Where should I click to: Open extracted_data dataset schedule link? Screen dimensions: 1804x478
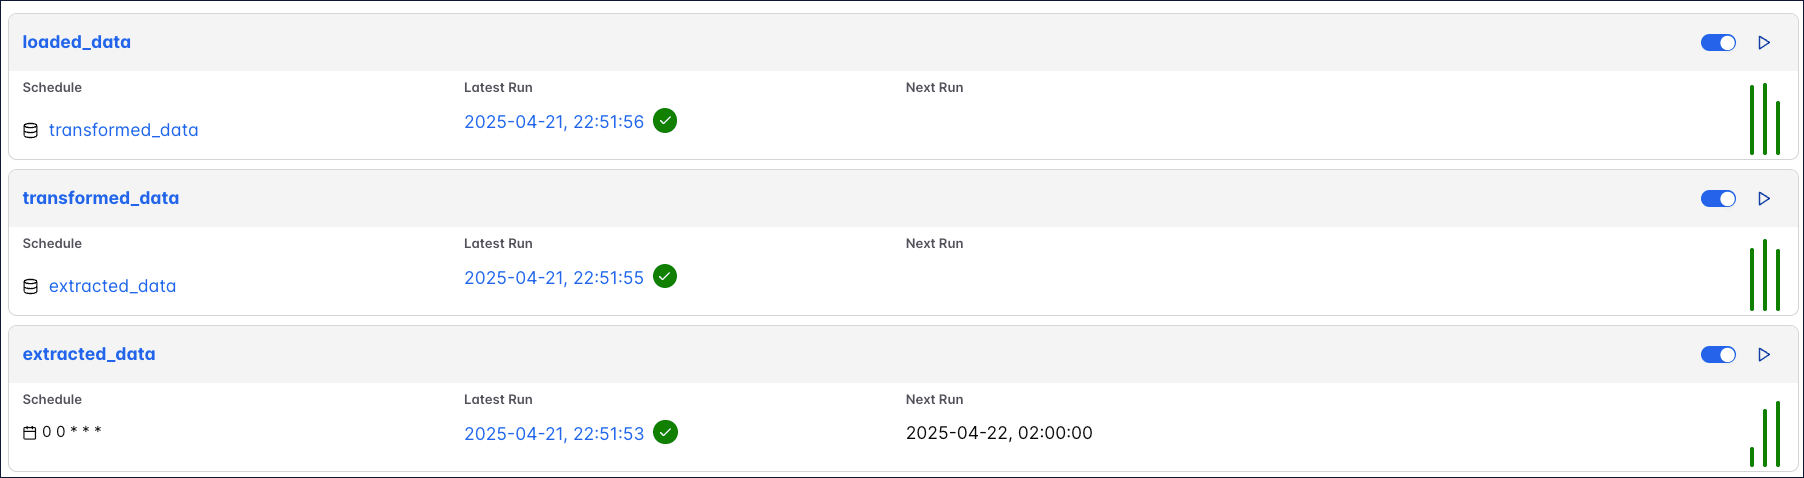[x=112, y=286]
